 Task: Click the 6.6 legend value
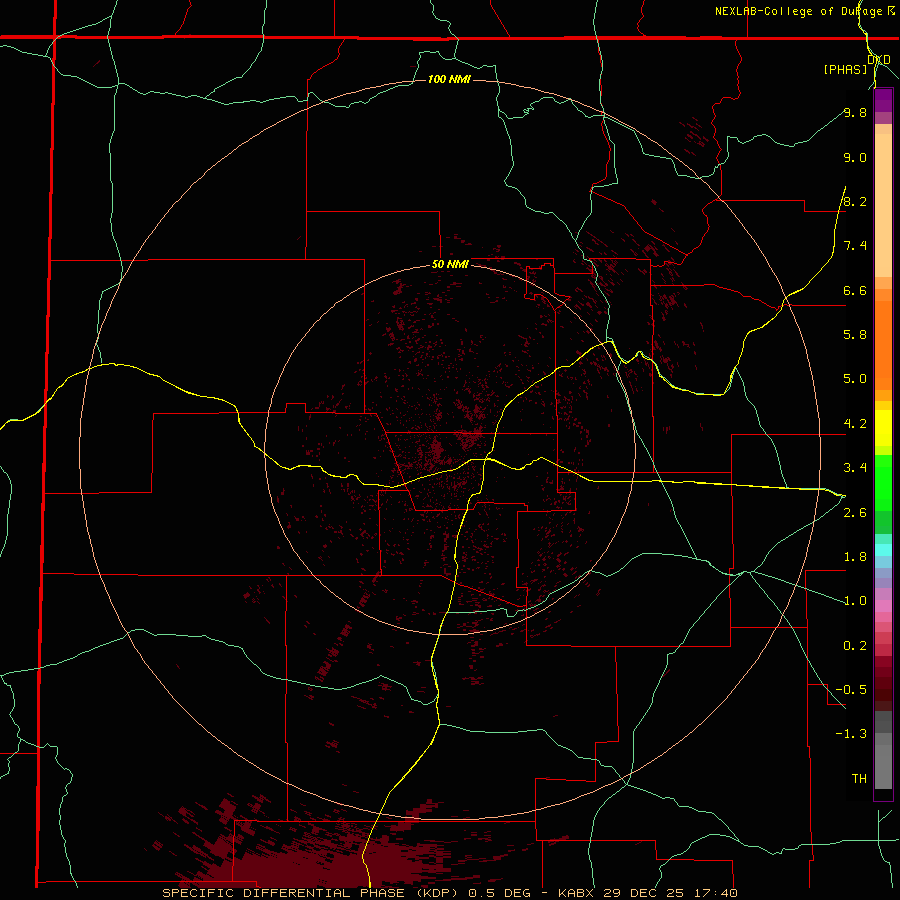tap(855, 290)
